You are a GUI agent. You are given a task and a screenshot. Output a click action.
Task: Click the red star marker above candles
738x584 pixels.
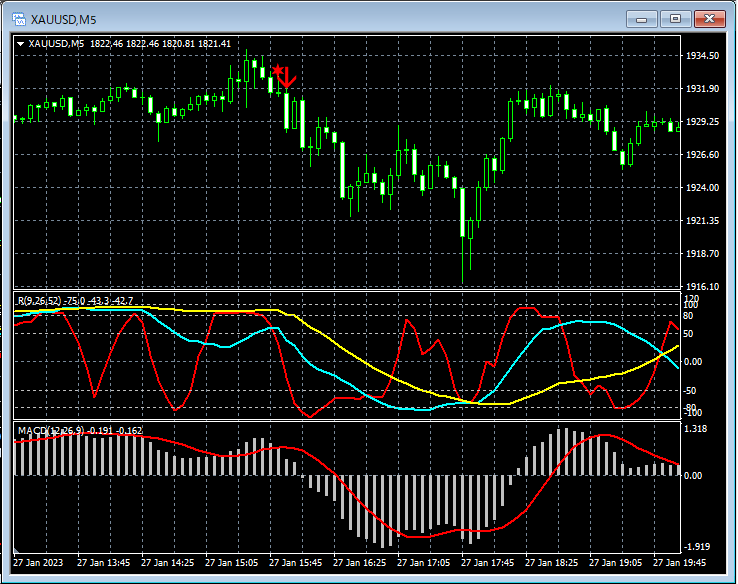(x=277, y=70)
